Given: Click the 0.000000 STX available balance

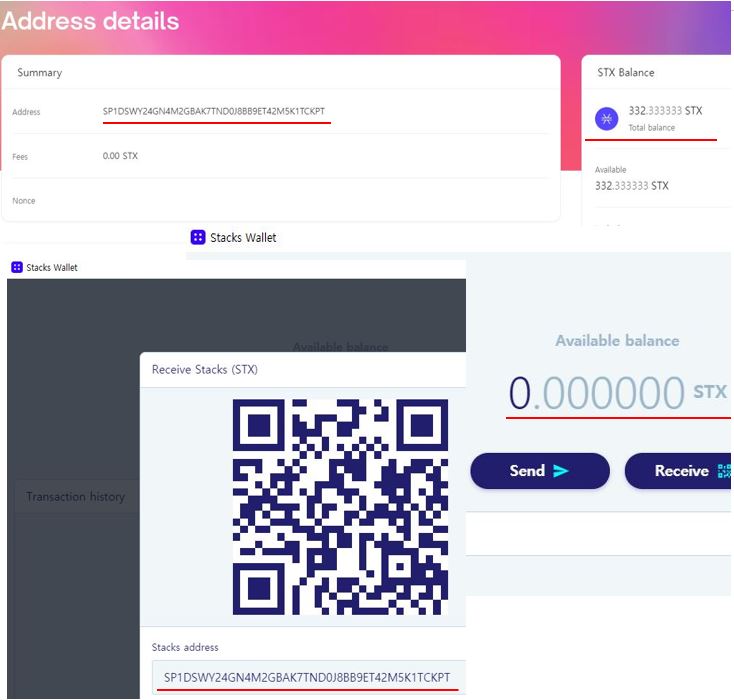Looking at the screenshot, I should (x=617, y=392).
